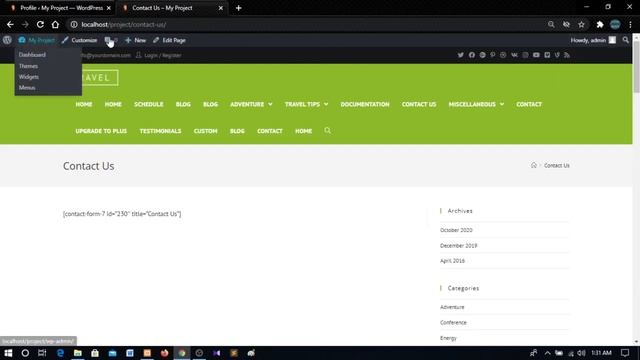Click the search icon in site navigation
The height and width of the screenshot is (360, 640).
click(x=327, y=131)
